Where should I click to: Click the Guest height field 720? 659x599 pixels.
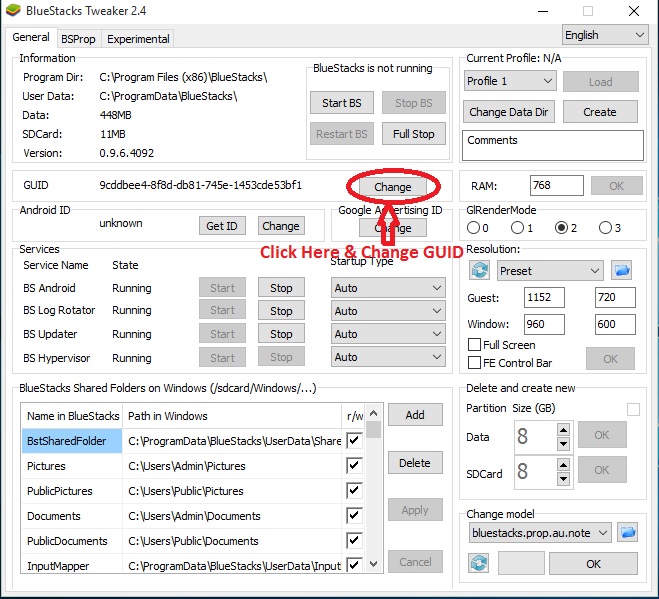(x=615, y=298)
